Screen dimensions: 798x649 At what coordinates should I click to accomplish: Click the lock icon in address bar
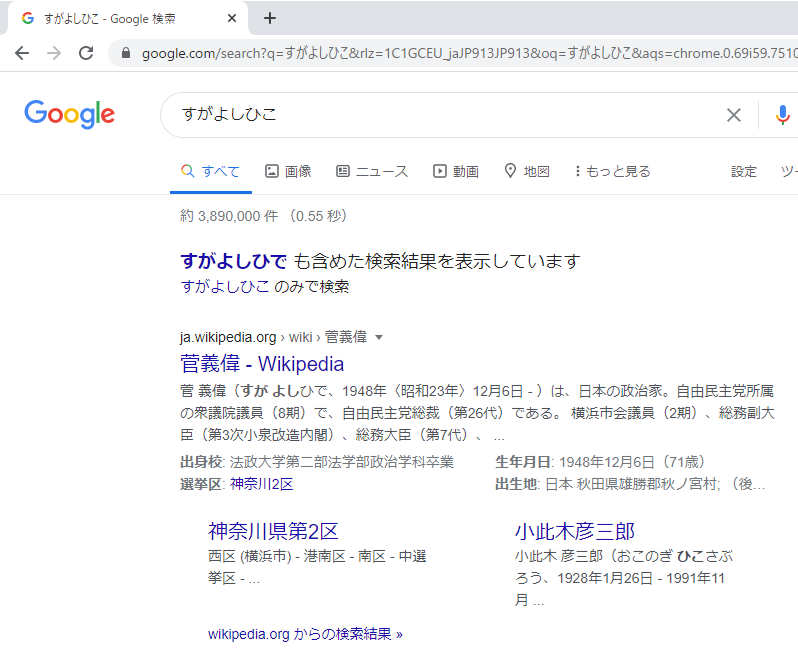[x=126, y=53]
